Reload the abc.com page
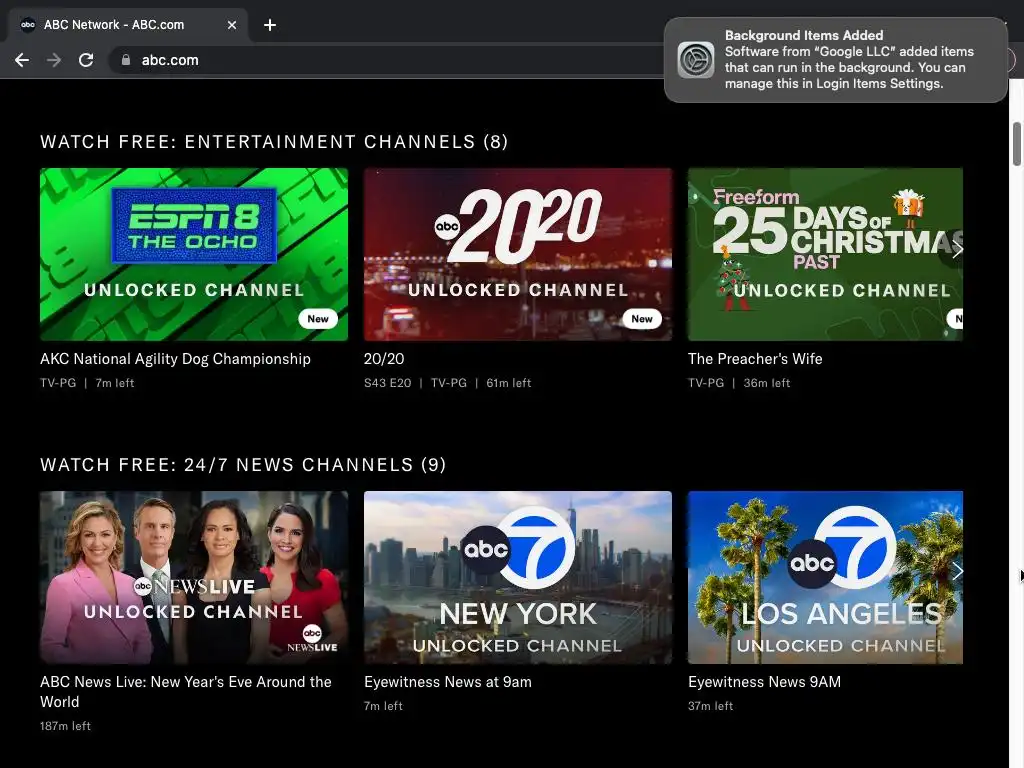The image size is (1024, 768). tap(86, 60)
